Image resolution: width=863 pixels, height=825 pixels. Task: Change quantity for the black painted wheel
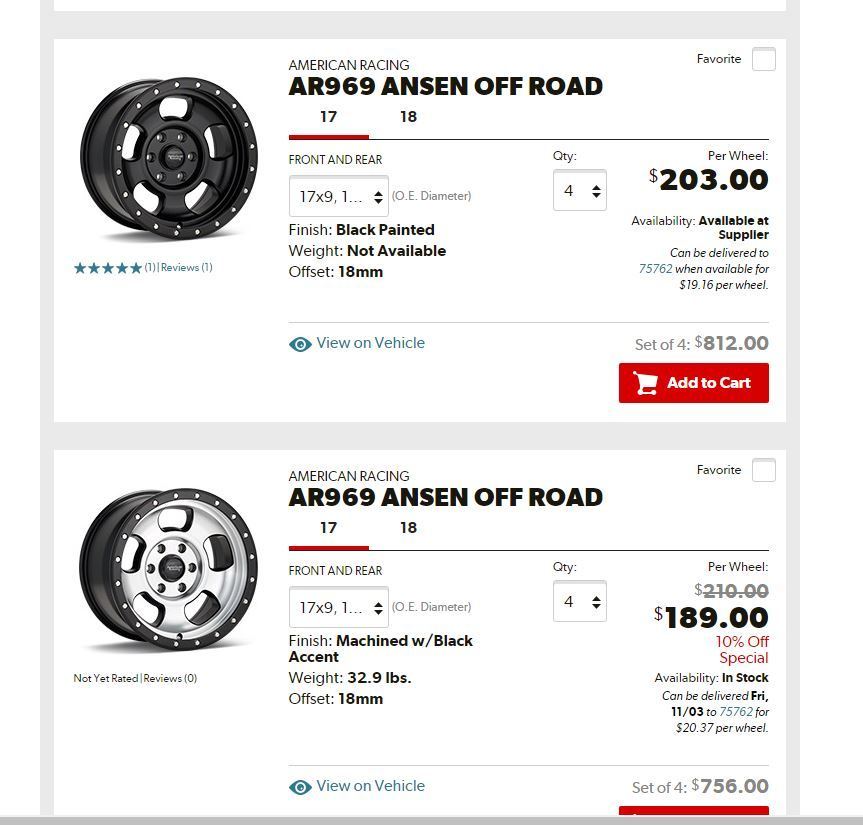(580, 190)
